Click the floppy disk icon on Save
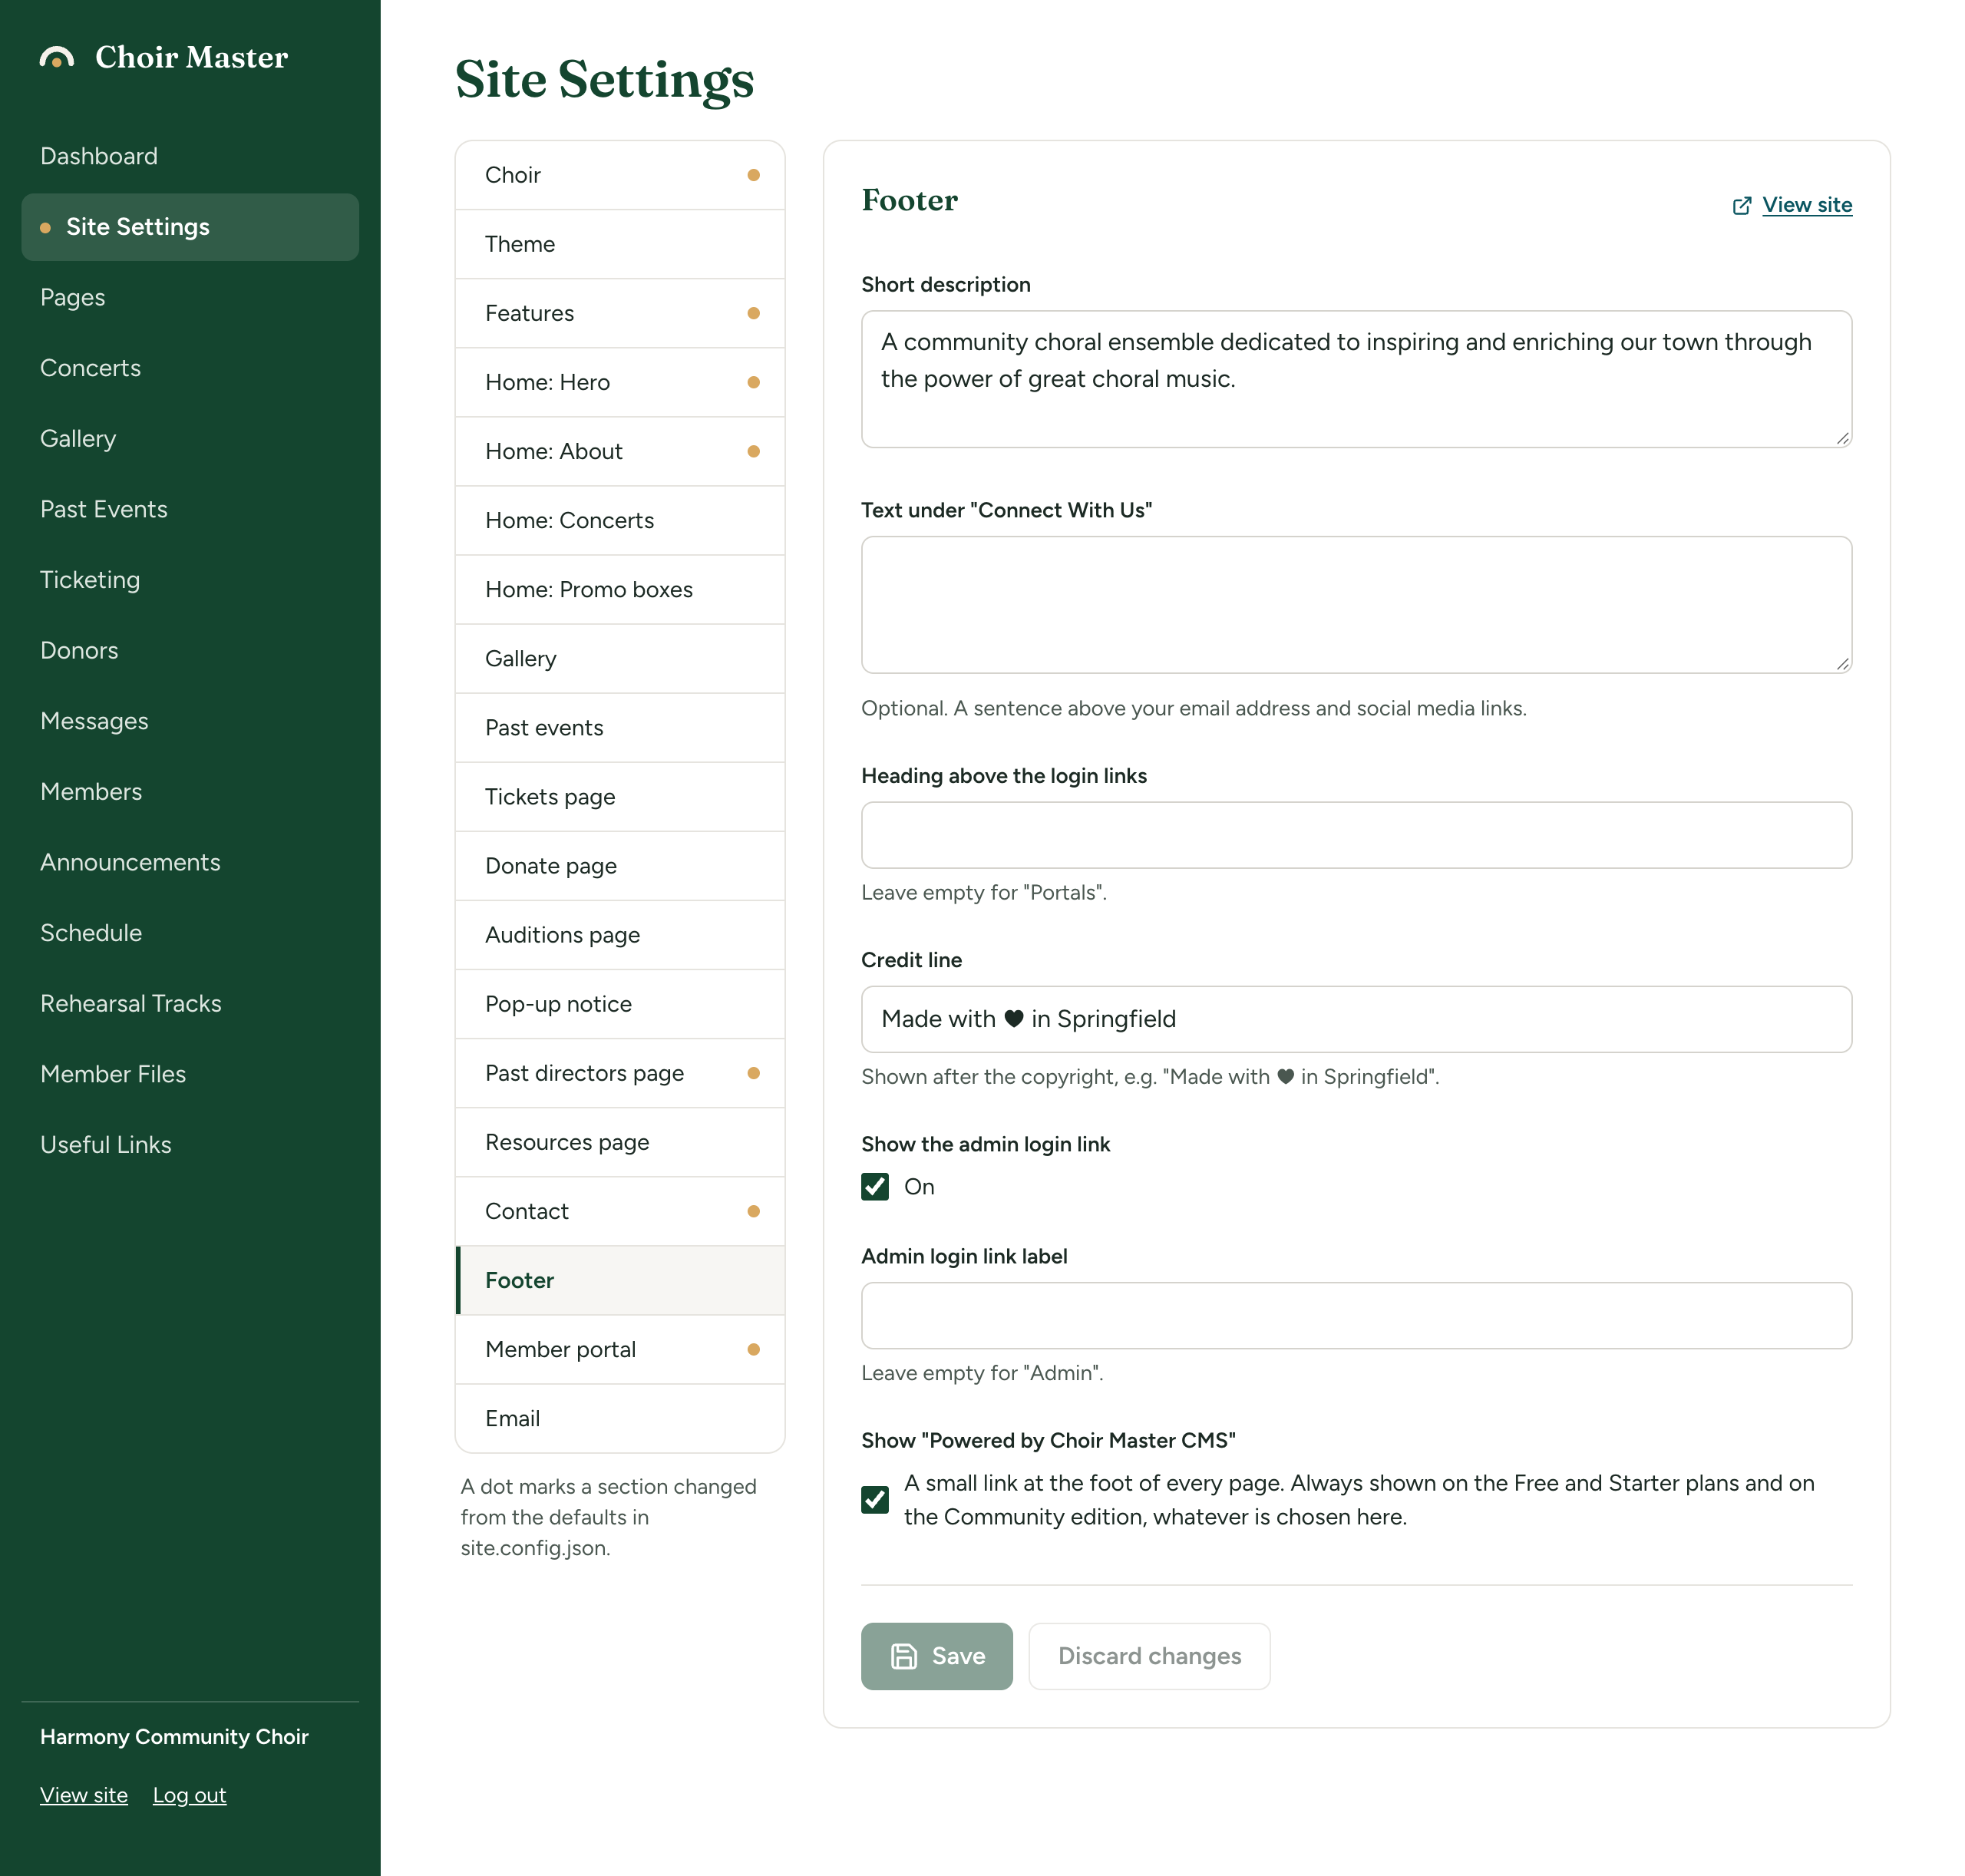 point(903,1656)
